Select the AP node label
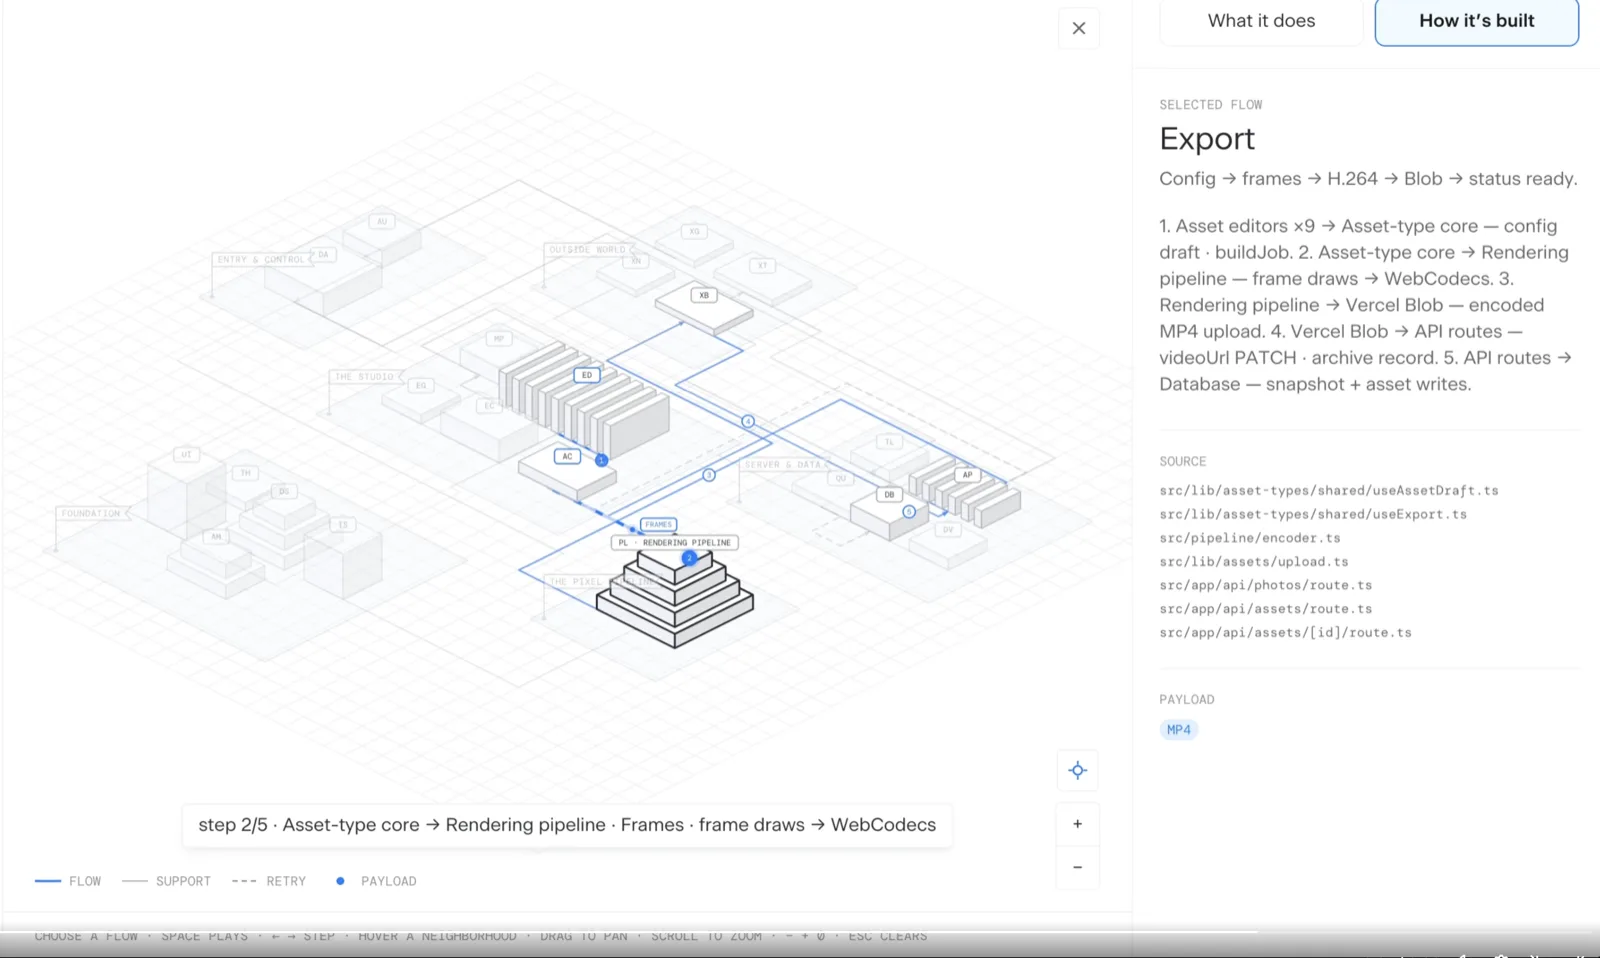 [967, 475]
